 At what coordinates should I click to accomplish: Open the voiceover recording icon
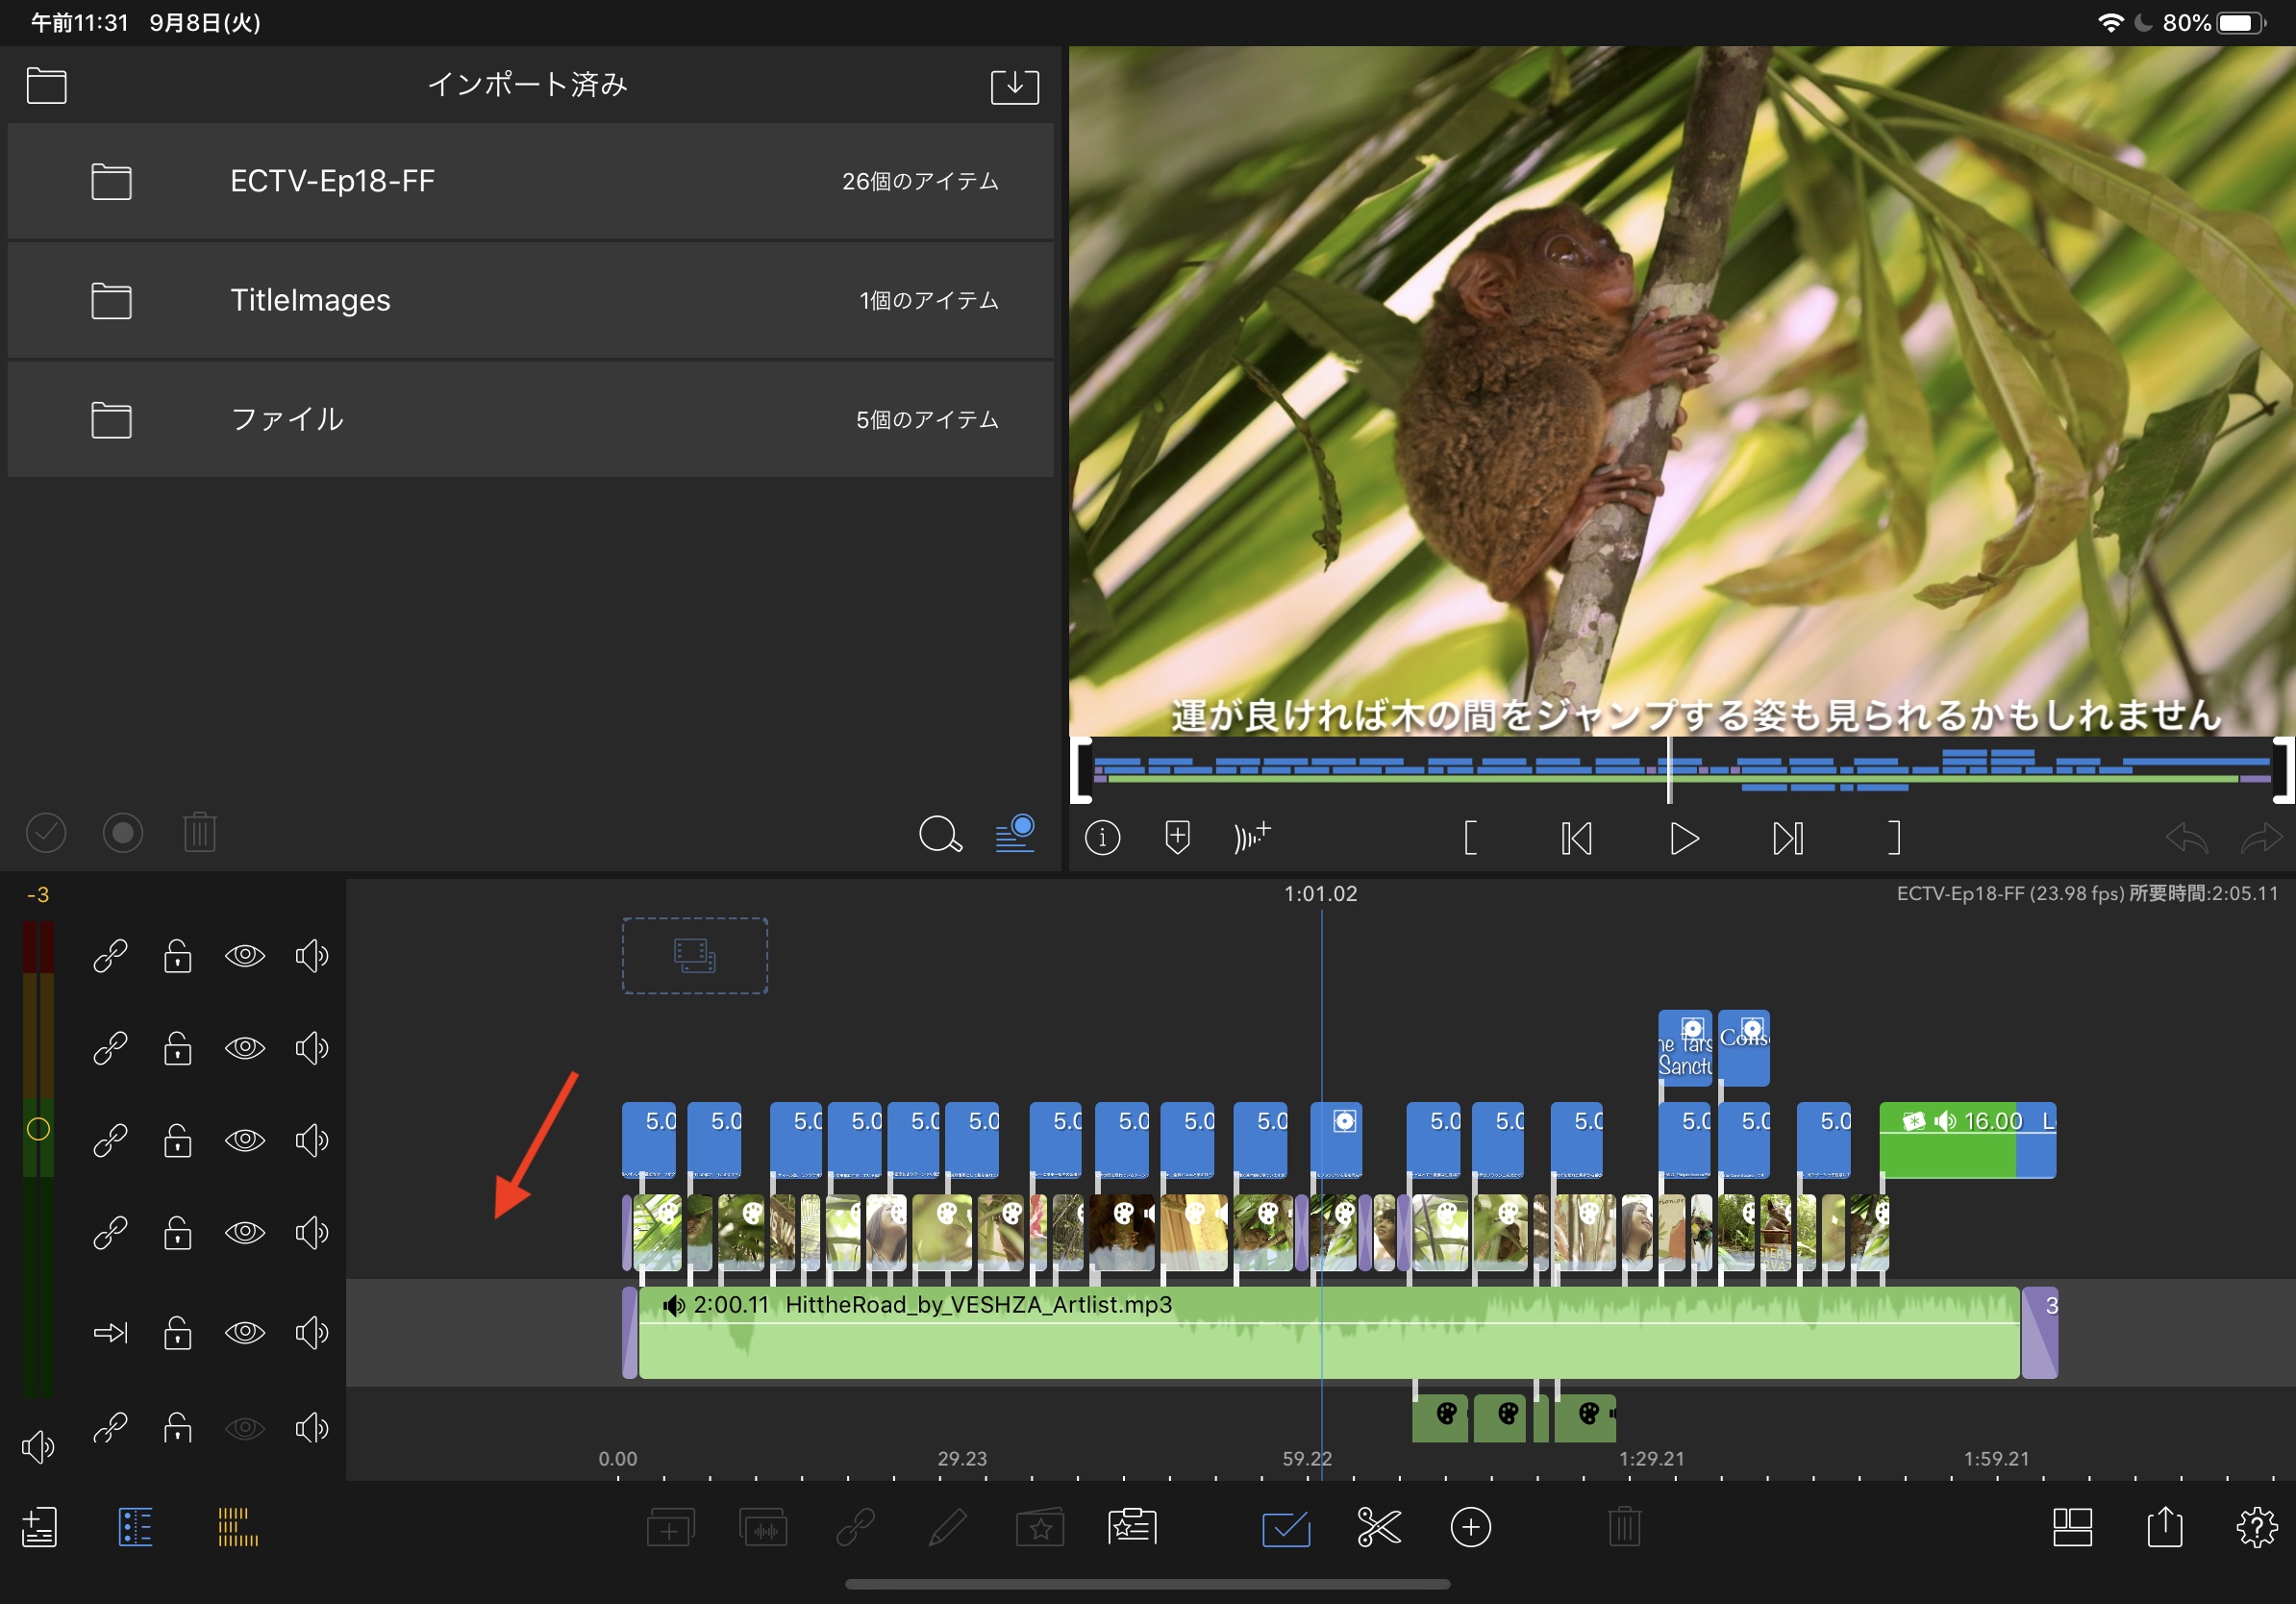click(1251, 837)
